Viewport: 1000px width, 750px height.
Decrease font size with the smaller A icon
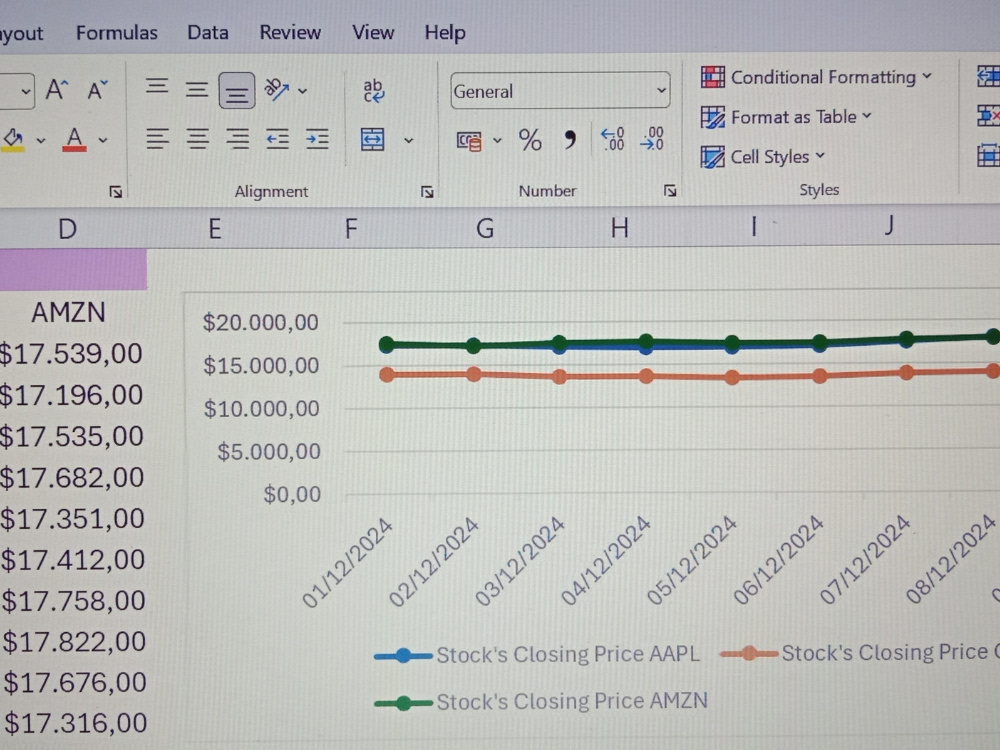[97, 91]
